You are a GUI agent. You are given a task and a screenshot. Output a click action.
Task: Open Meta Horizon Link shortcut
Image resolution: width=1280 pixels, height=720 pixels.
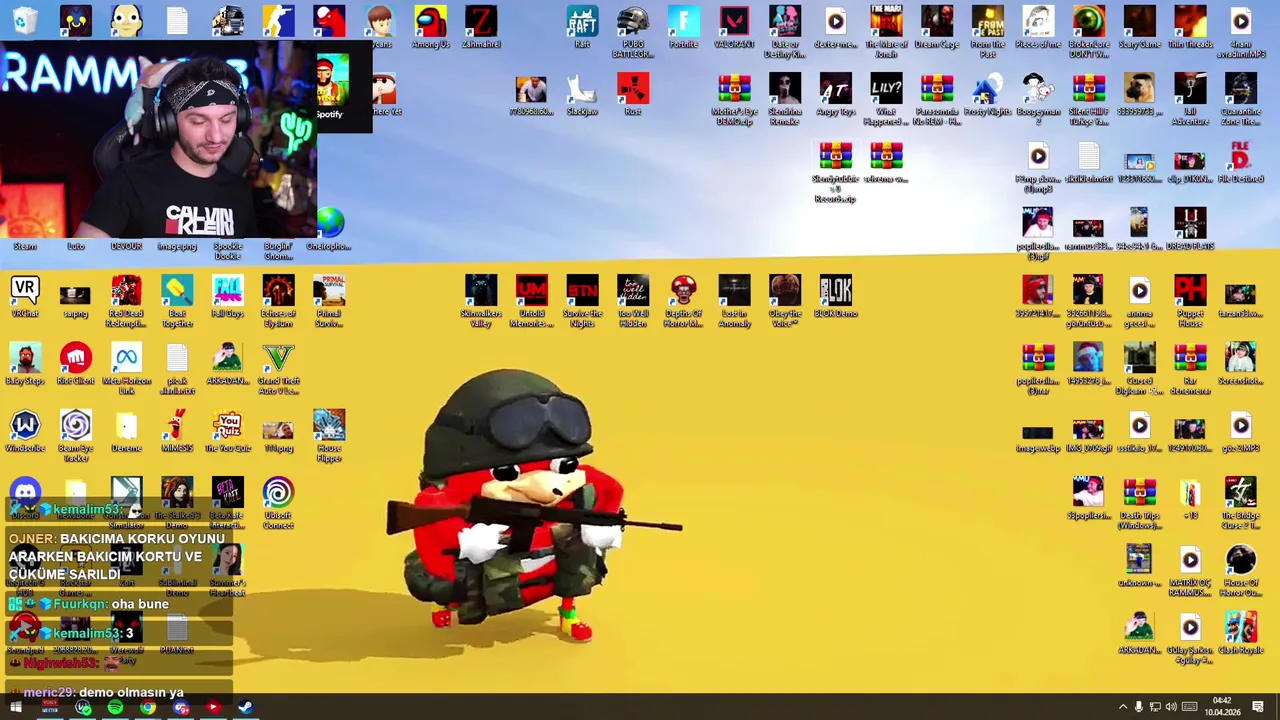coord(126,368)
